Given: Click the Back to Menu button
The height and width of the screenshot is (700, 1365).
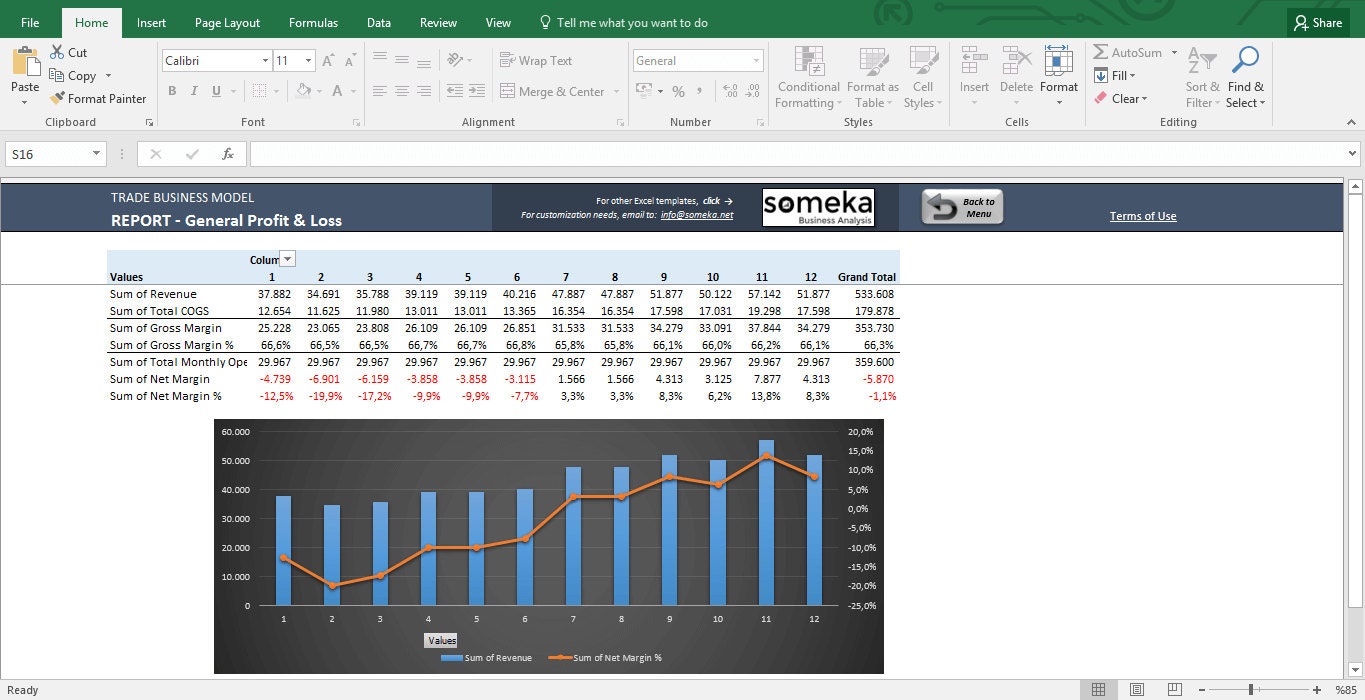Looking at the screenshot, I should click(962, 207).
